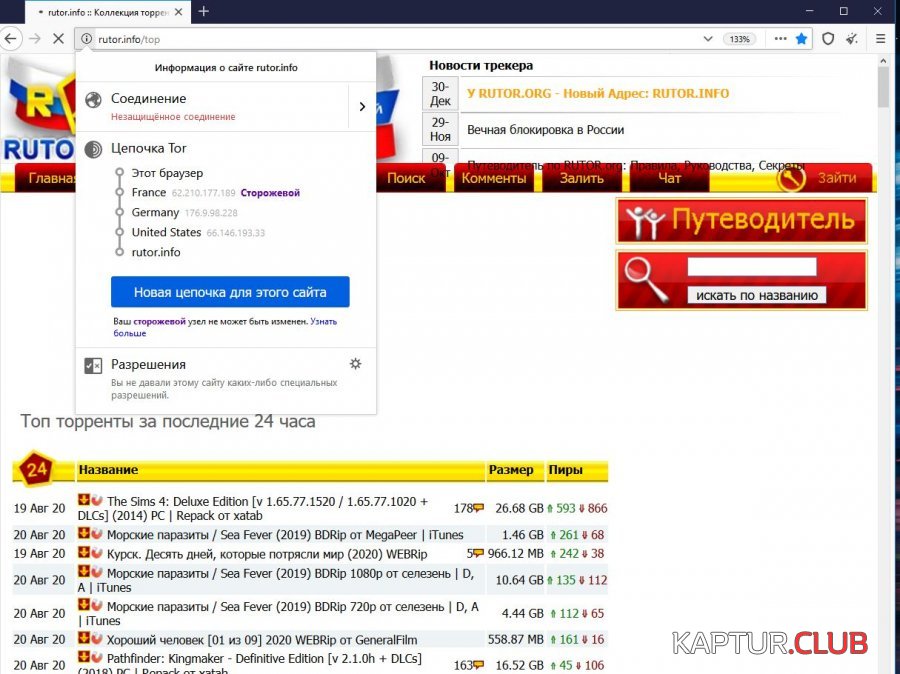Click magnet icon for Sea Fever 1080p row

click(96, 572)
